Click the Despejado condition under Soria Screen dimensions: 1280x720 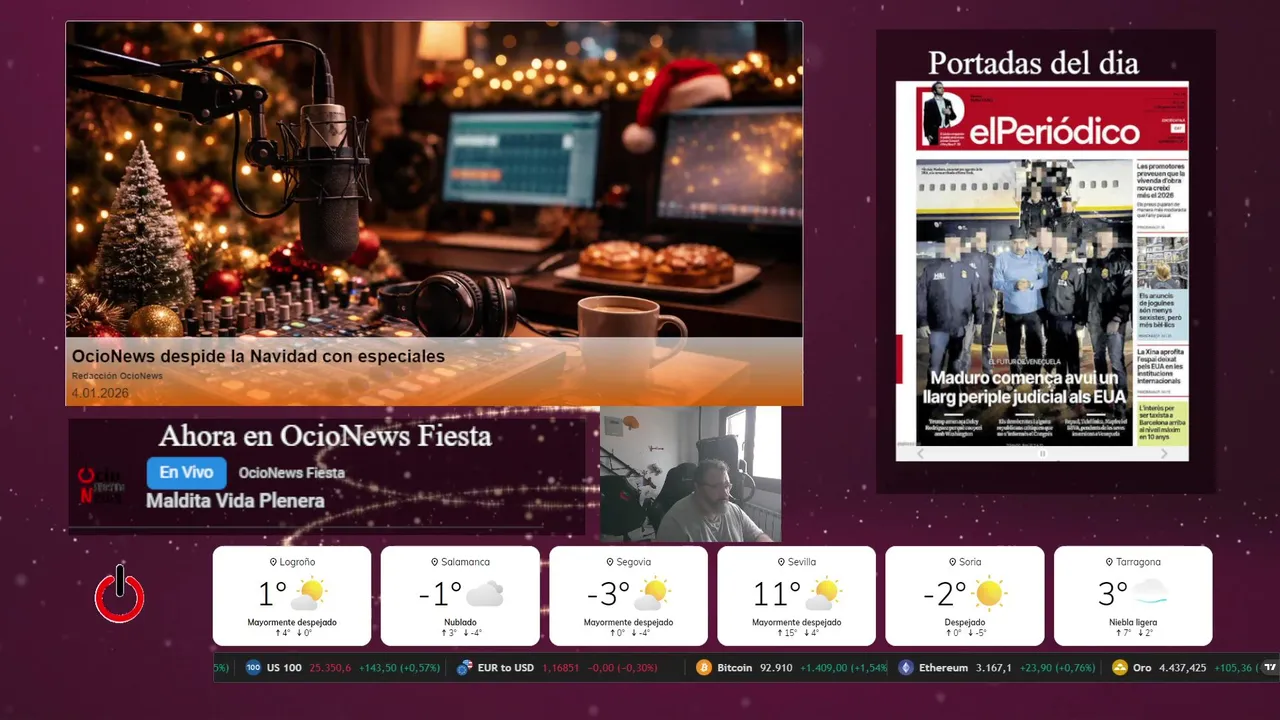click(x=965, y=622)
